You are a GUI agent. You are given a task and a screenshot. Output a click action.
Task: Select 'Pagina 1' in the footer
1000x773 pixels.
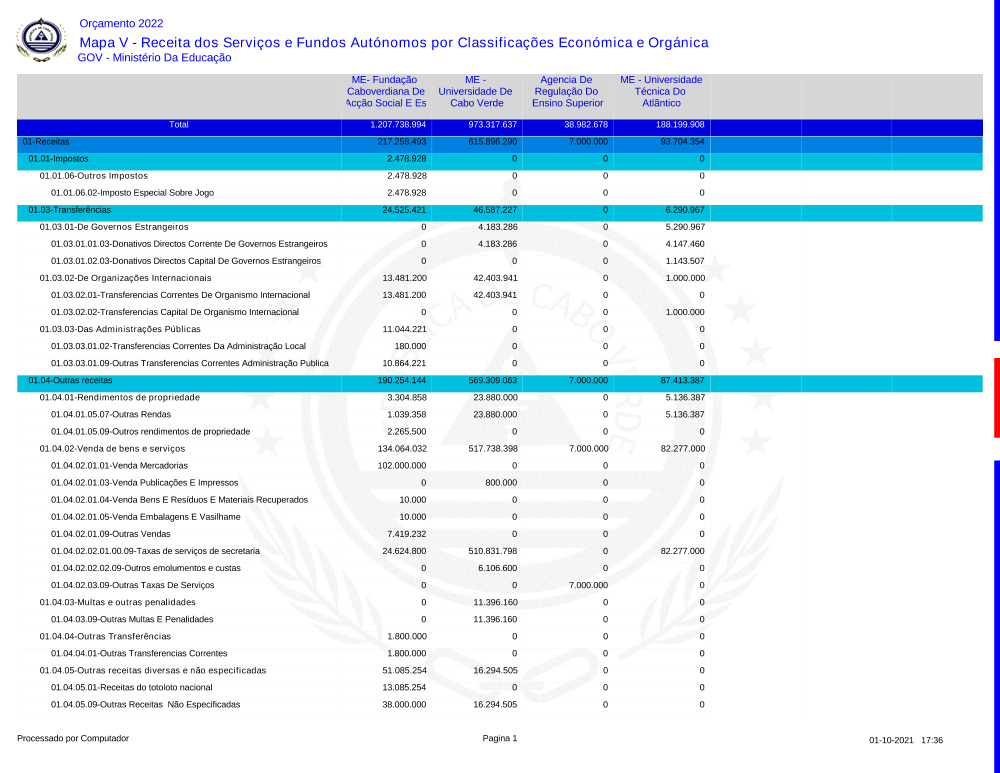coord(500,739)
